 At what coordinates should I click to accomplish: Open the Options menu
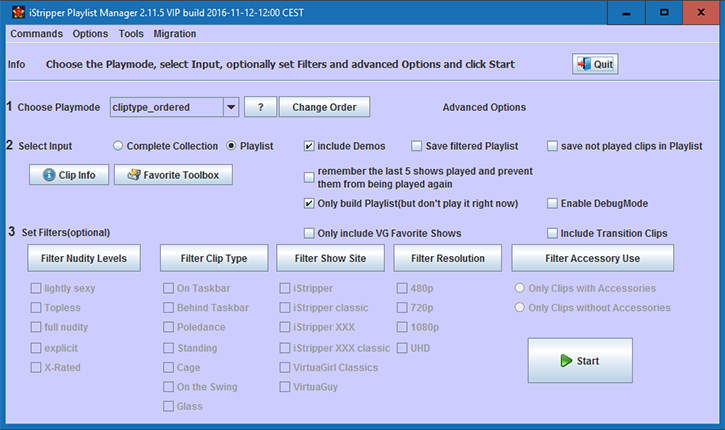pyautogui.click(x=90, y=34)
